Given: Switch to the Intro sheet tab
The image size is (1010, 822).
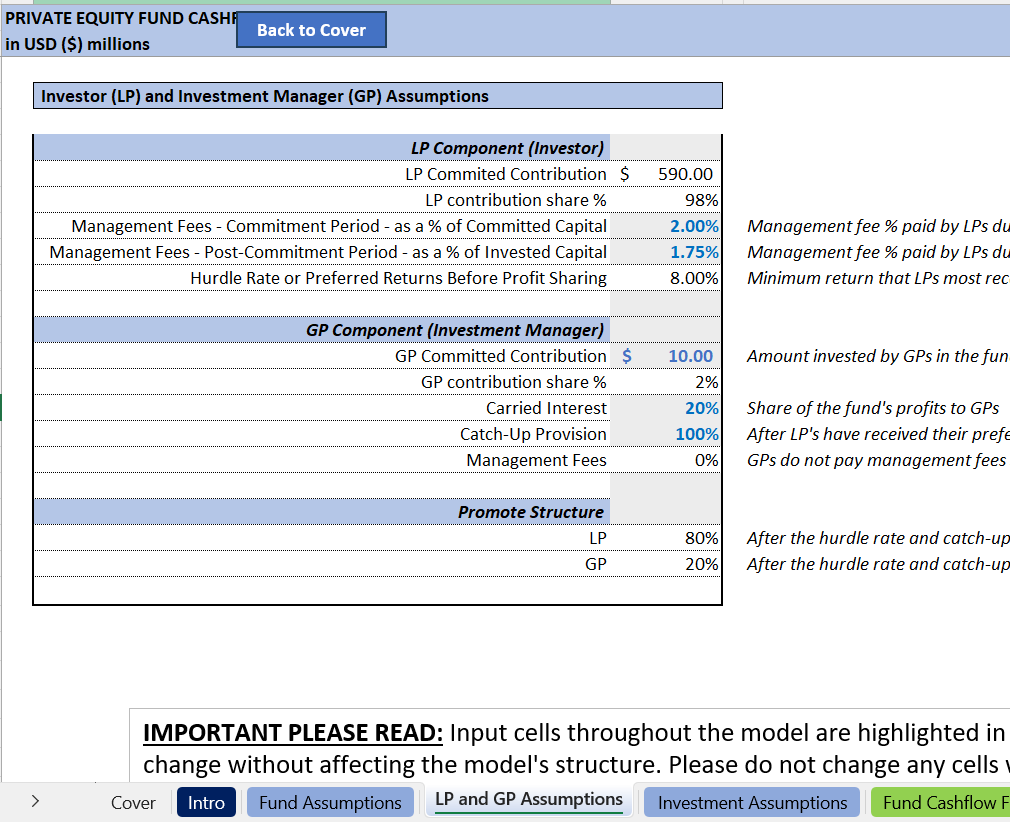Looking at the screenshot, I should pos(206,803).
